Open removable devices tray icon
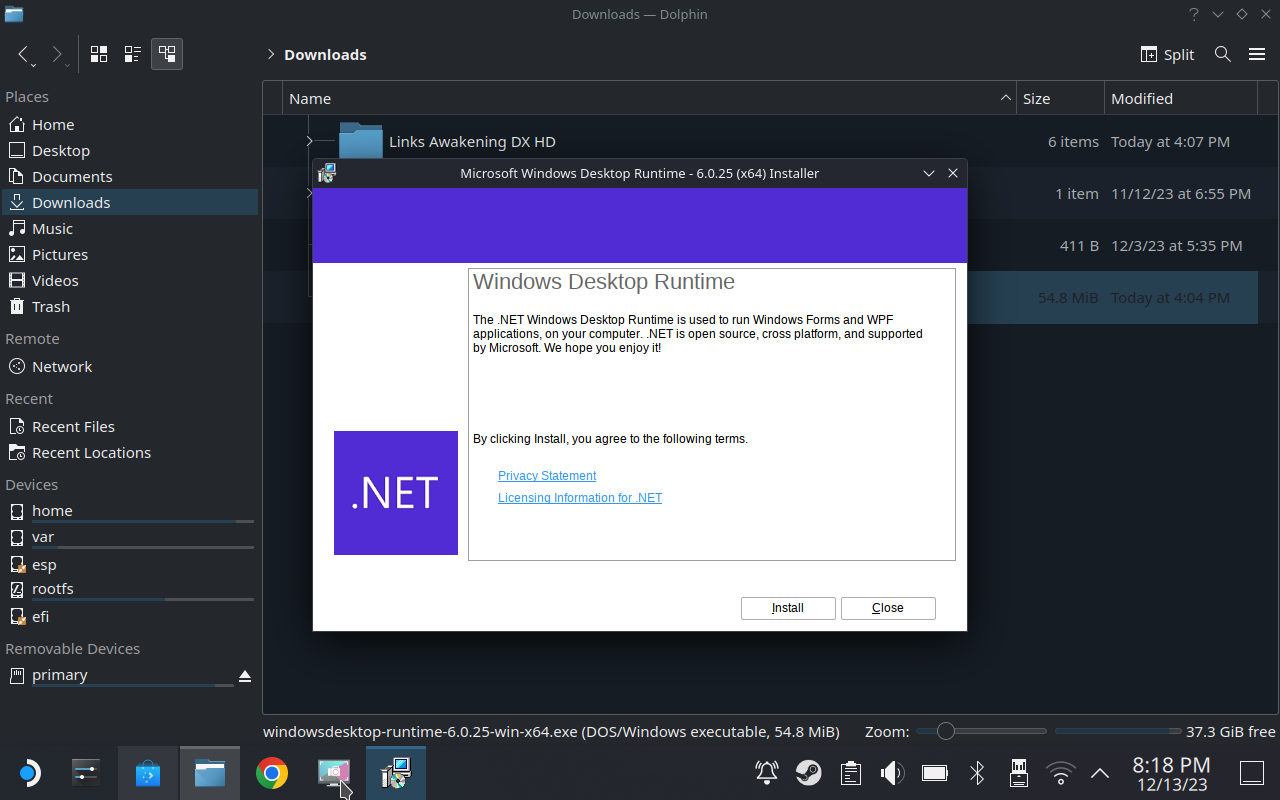Image resolution: width=1280 pixels, height=800 pixels. 1019,773
